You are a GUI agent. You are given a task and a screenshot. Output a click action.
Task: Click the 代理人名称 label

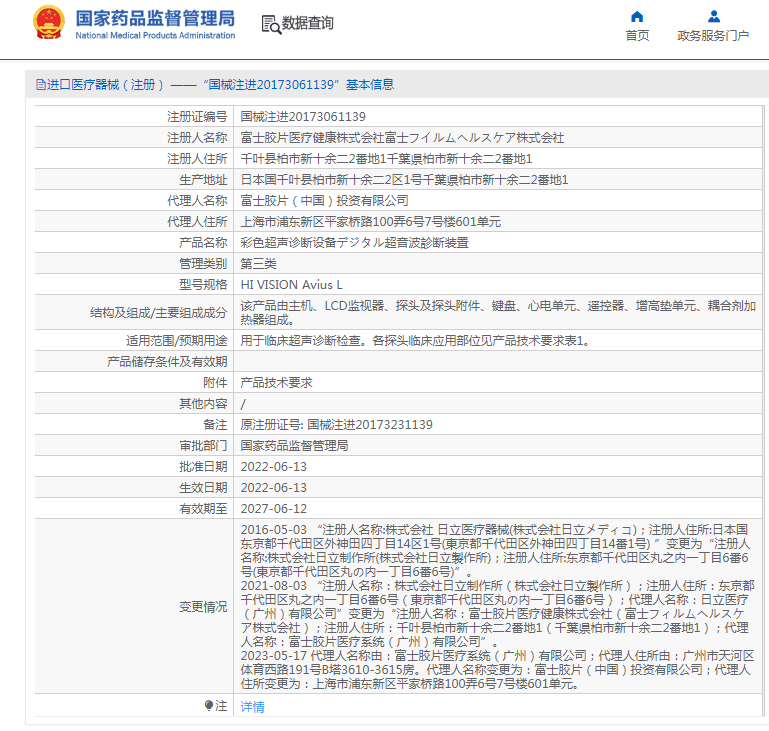[x=197, y=201]
